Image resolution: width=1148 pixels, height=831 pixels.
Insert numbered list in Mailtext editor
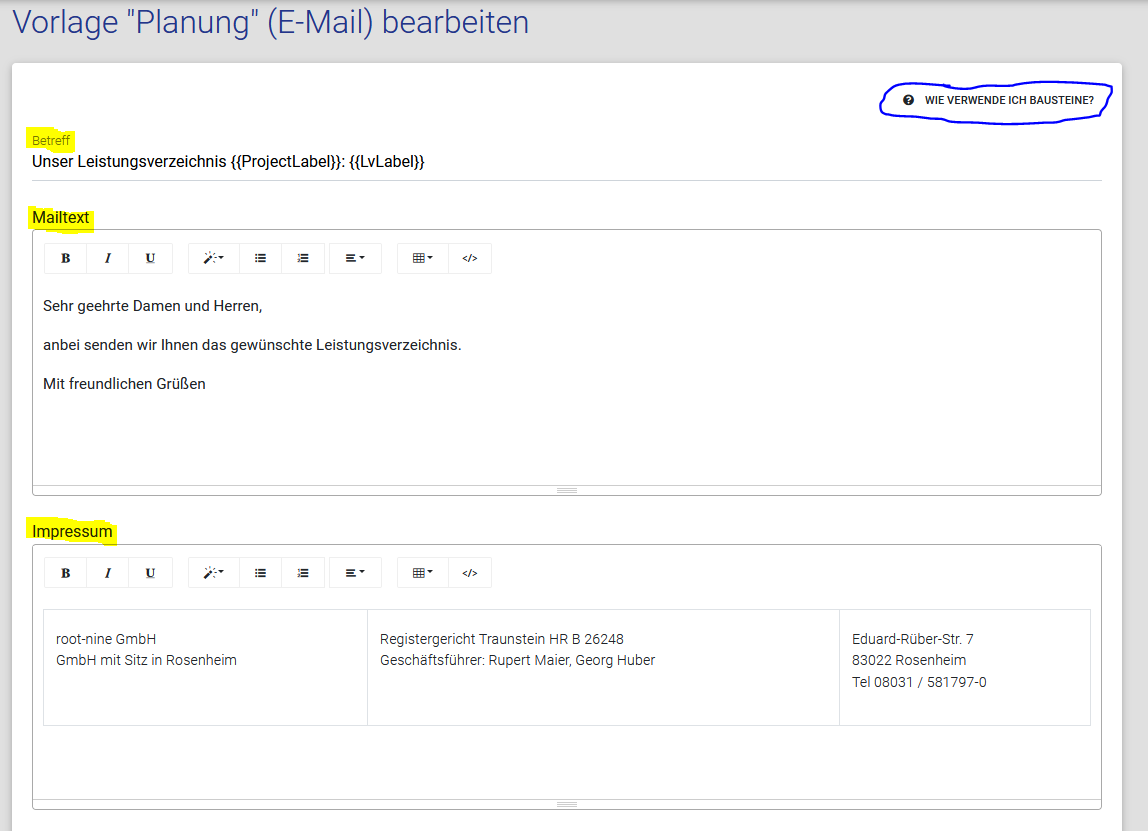(x=303, y=258)
